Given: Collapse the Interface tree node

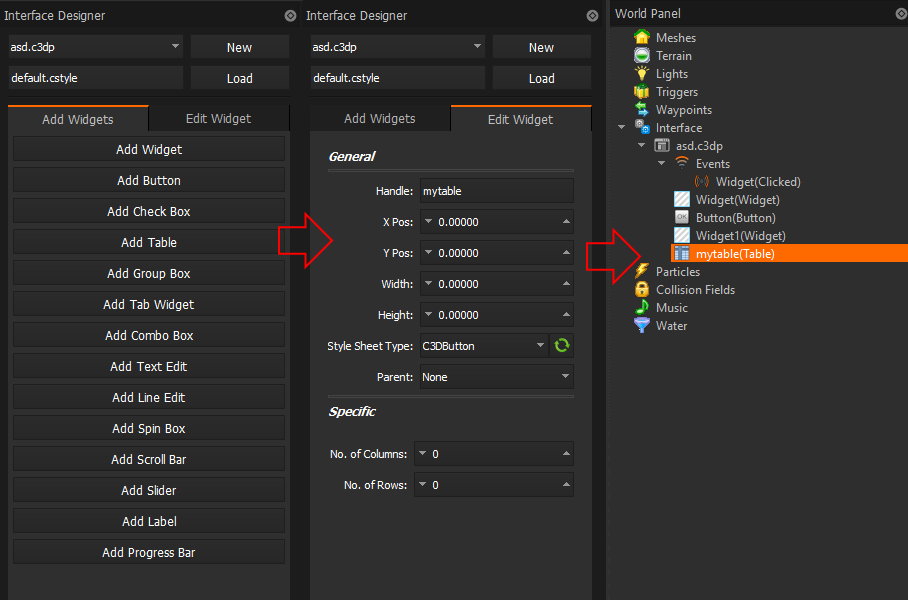Looking at the screenshot, I should (621, 127).
